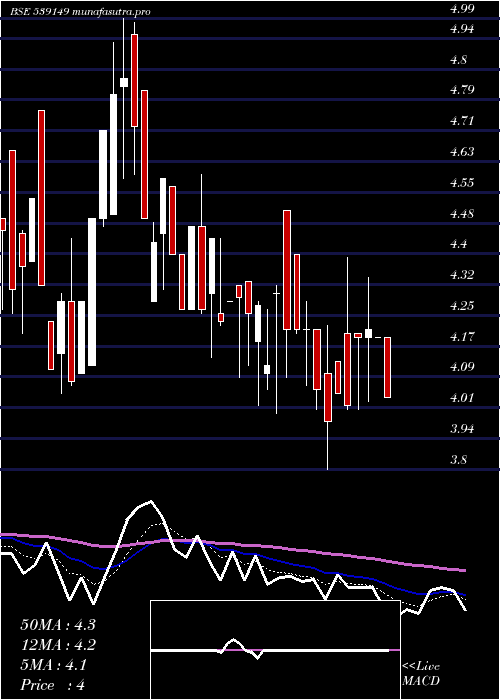Select the 4.25 price level label
The width and height of the screenshot is (500, 700).
click(461, 306)
